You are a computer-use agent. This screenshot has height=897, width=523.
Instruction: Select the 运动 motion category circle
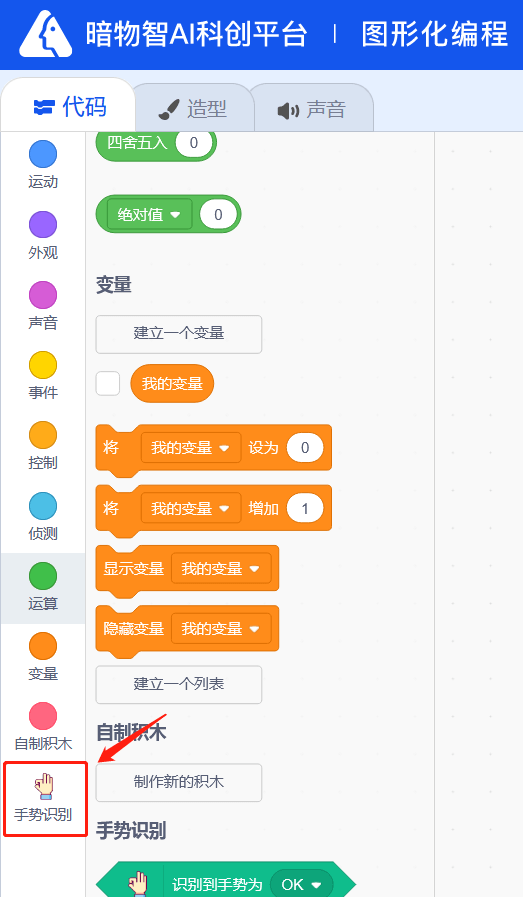click(43, 154)
